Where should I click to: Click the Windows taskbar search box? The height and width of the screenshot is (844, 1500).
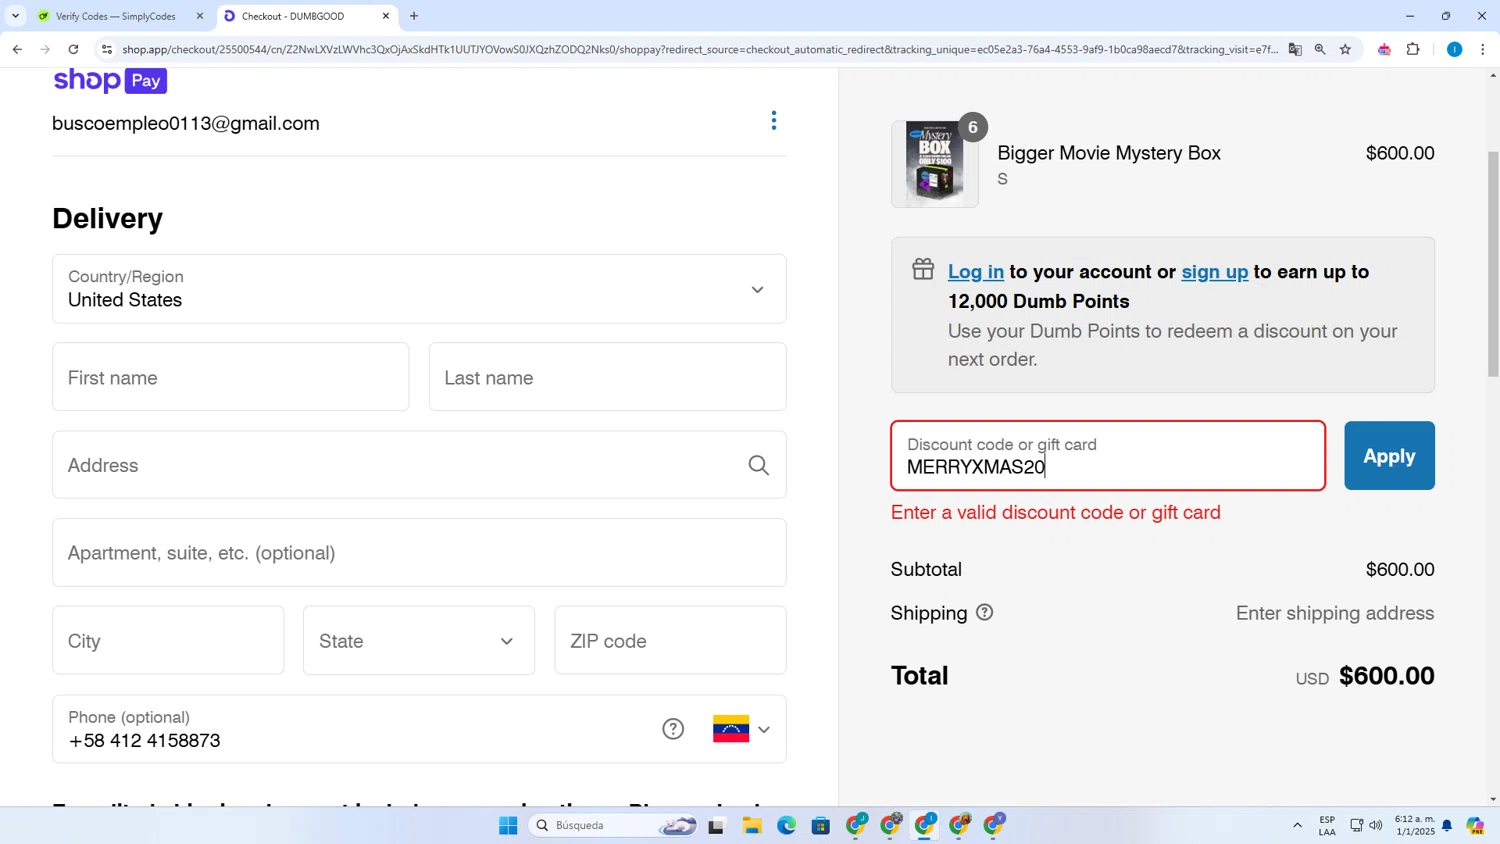(613, 825)
